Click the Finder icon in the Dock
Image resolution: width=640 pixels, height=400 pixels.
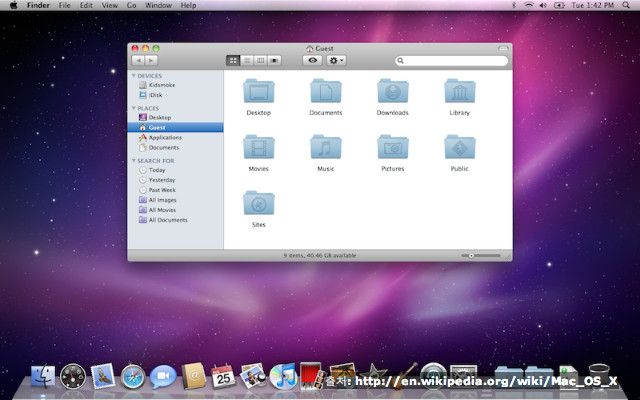43,376
